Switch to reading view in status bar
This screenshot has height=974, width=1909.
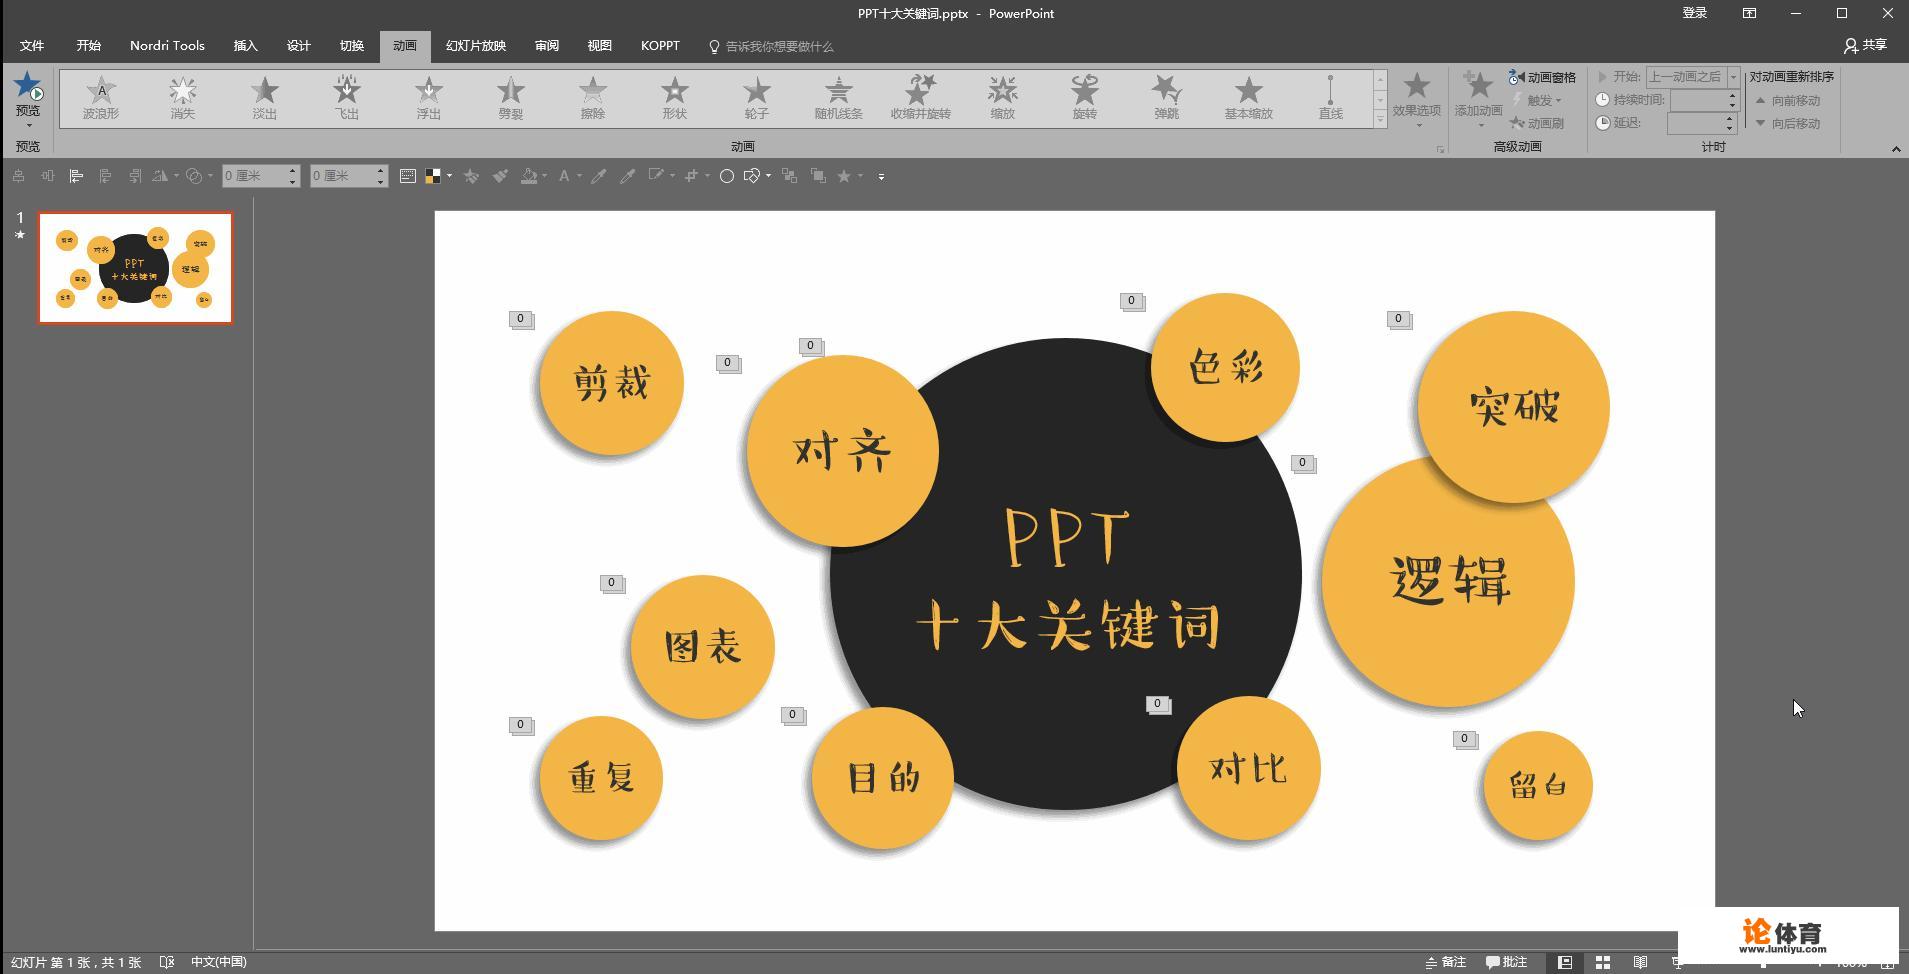point(1640,962)
